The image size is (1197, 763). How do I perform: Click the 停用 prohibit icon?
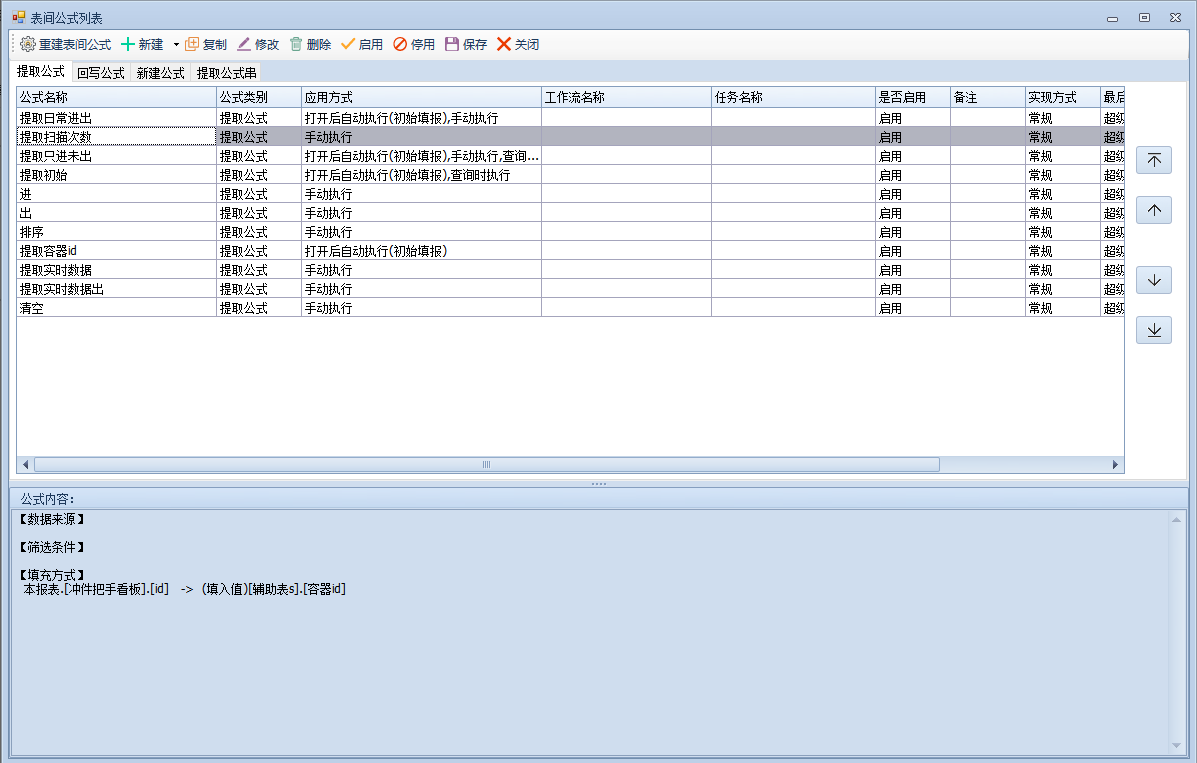(400, 45)
